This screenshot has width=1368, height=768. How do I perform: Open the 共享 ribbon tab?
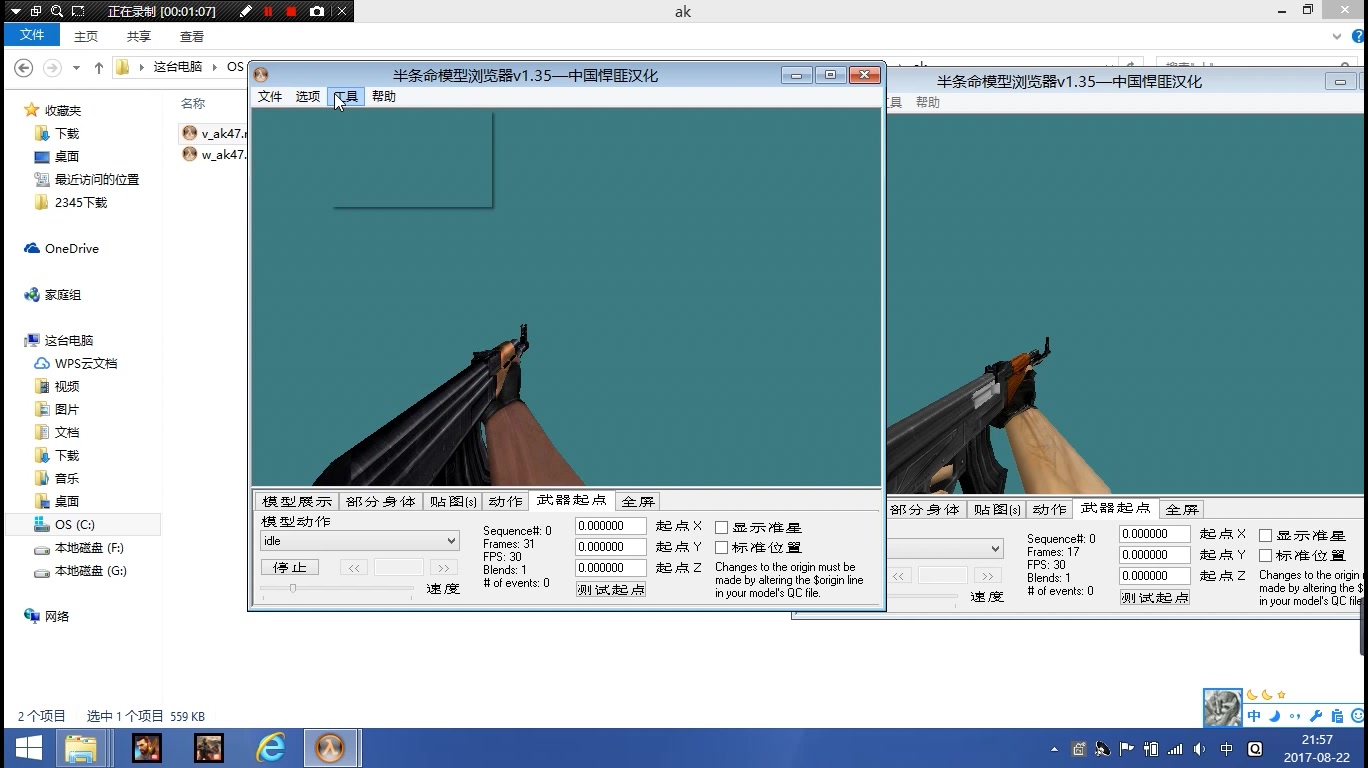coord(139,36)
